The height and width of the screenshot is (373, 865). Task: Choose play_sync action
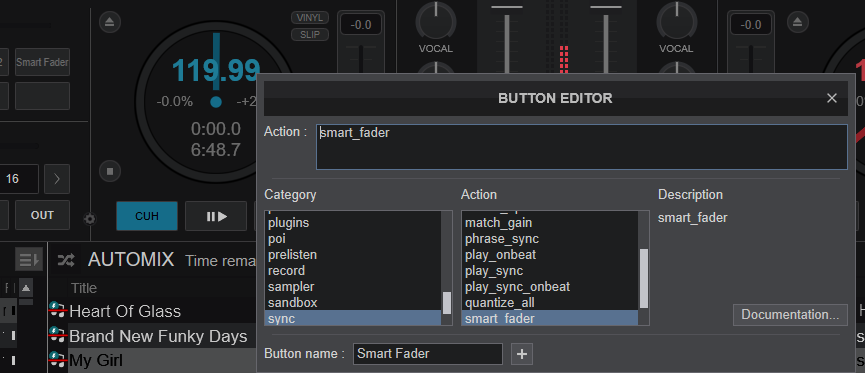(x=550, y=271)
